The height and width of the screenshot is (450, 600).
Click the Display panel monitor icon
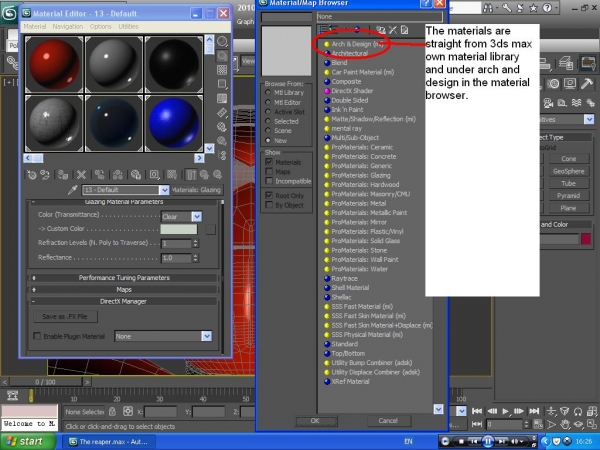(x=570, y=83)
